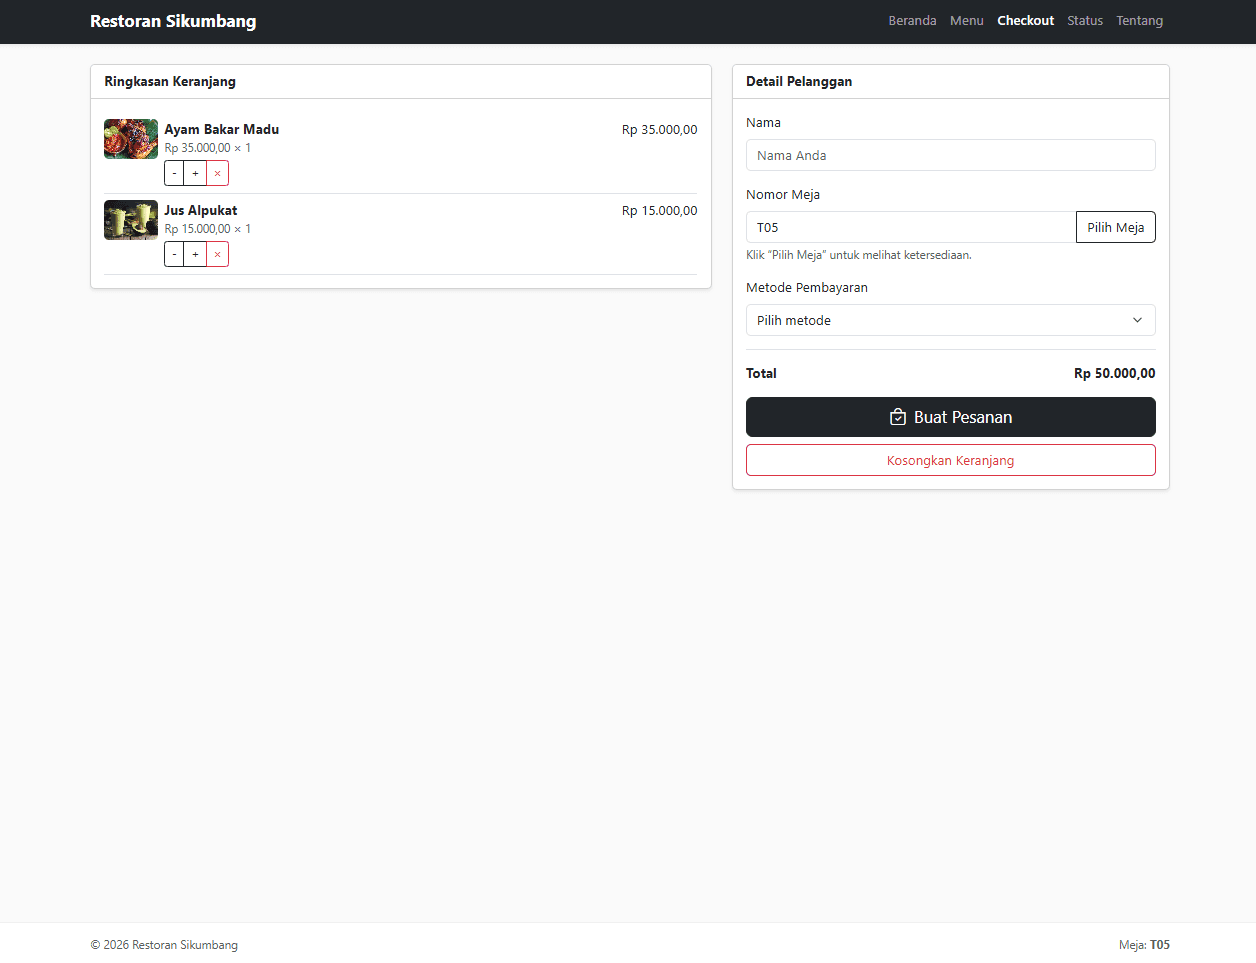This screenshot has width=1256, height=963.
Task: Go to Beranda in navigation bar
Action: click(x=912, y=21)
